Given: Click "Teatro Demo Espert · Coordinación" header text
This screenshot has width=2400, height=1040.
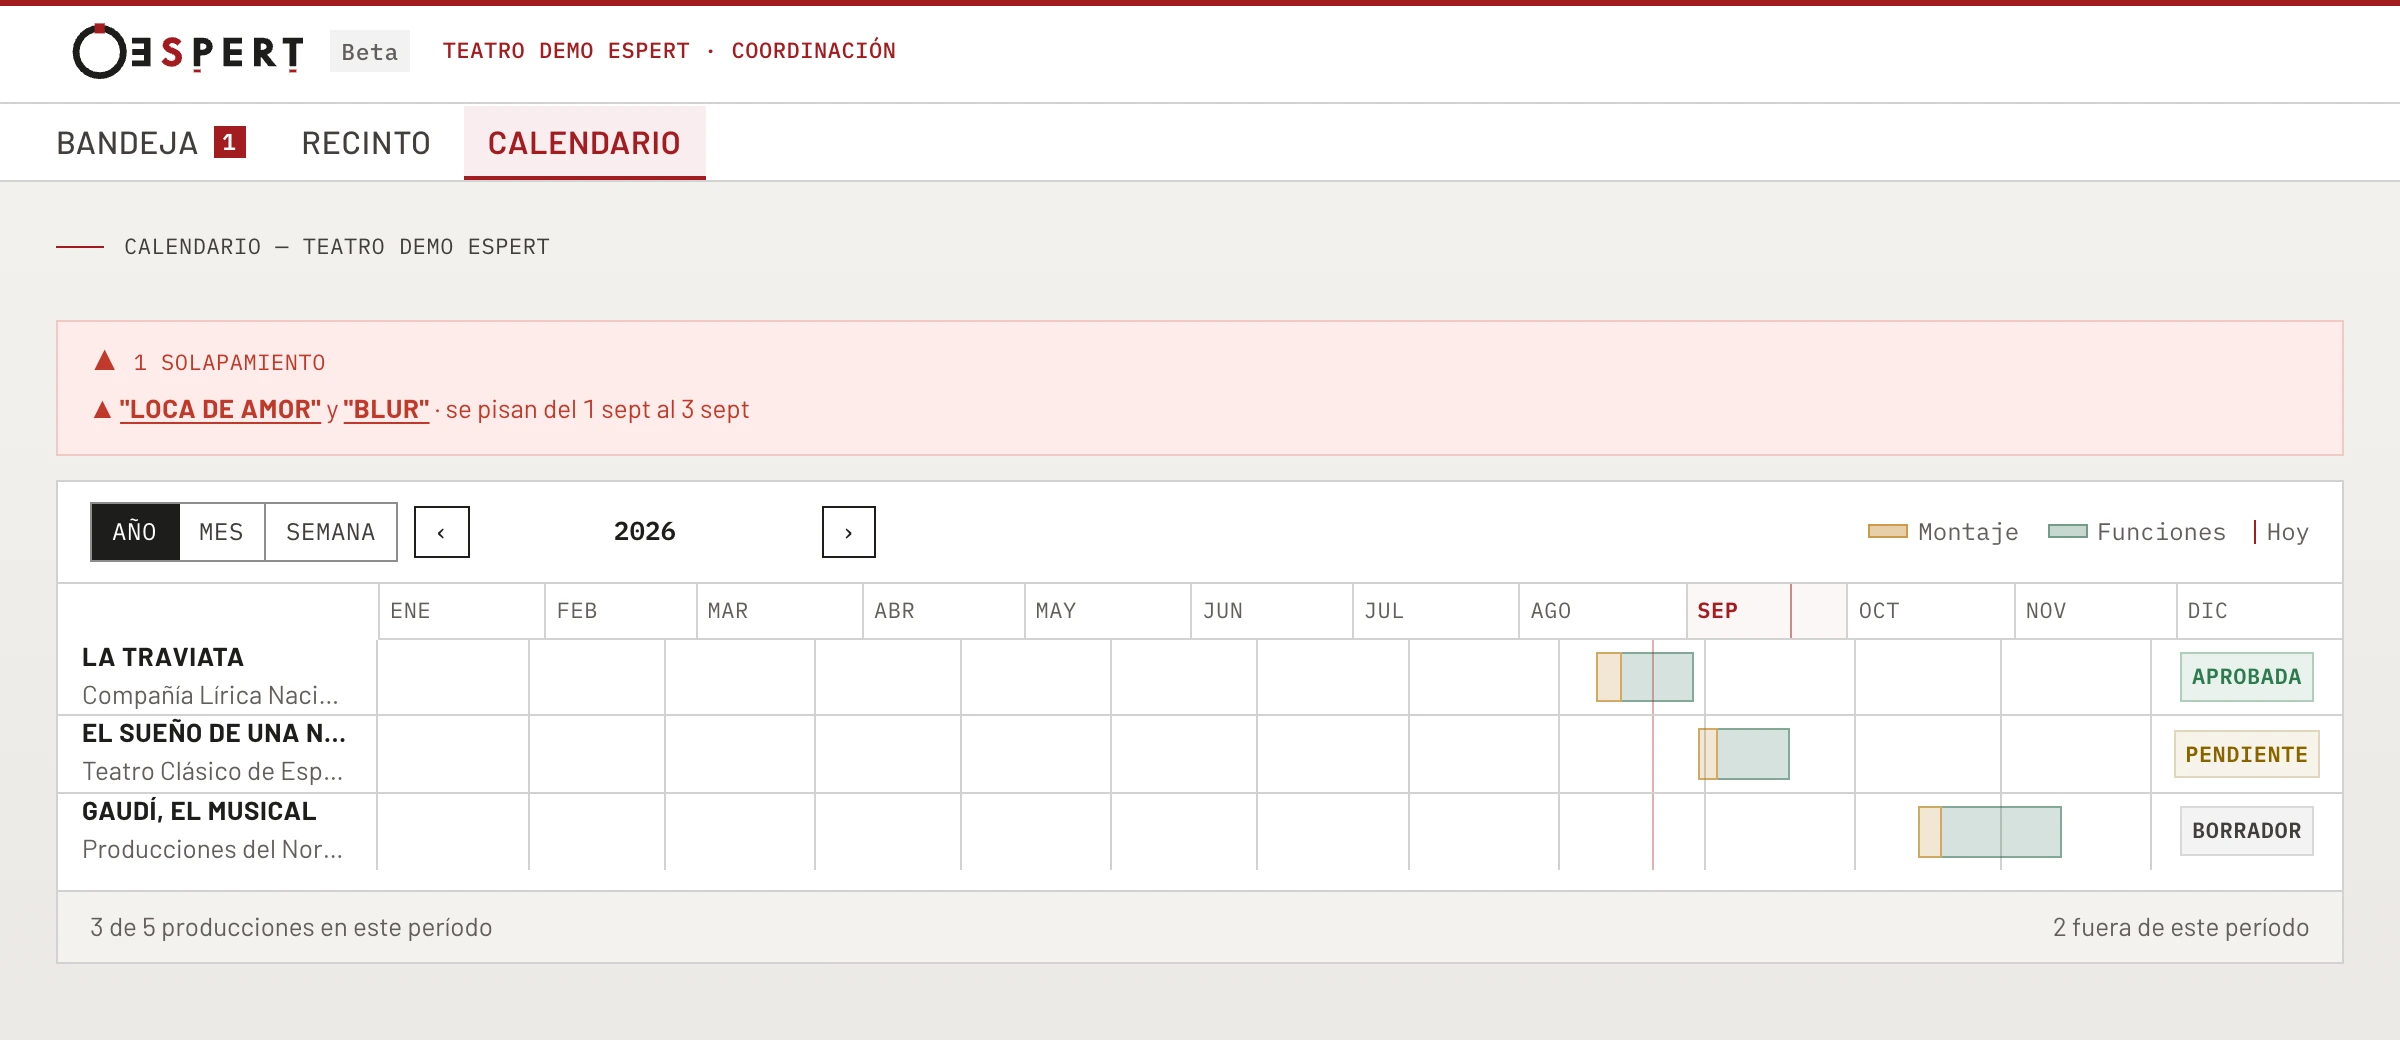Looking at the screenshot, I should [x=669, y=51].
